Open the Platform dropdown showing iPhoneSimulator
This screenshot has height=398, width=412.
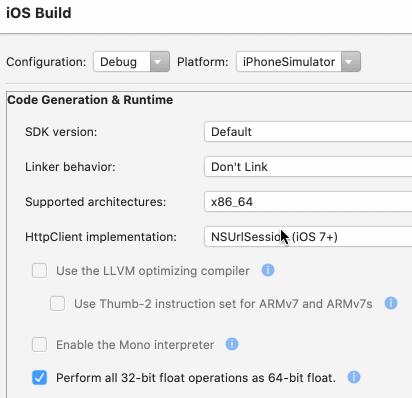click(x=298, y=62)
